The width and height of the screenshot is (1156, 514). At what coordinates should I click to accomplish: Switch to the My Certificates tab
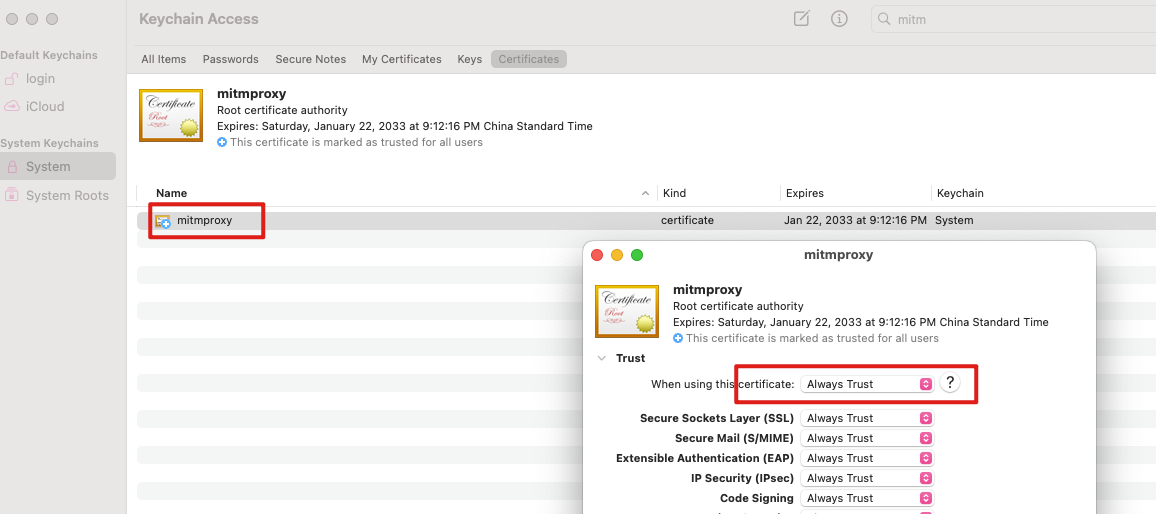[x=402, y=59]
